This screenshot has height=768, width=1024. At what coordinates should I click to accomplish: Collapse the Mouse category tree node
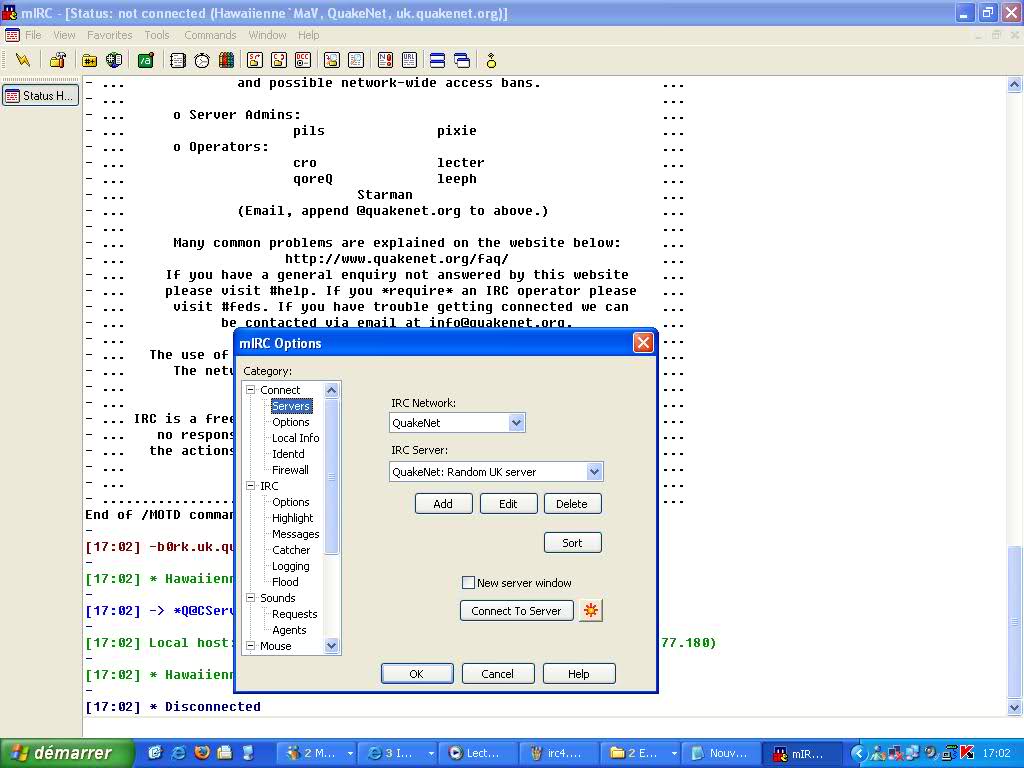pyautogui.click(x=250, y=646)
